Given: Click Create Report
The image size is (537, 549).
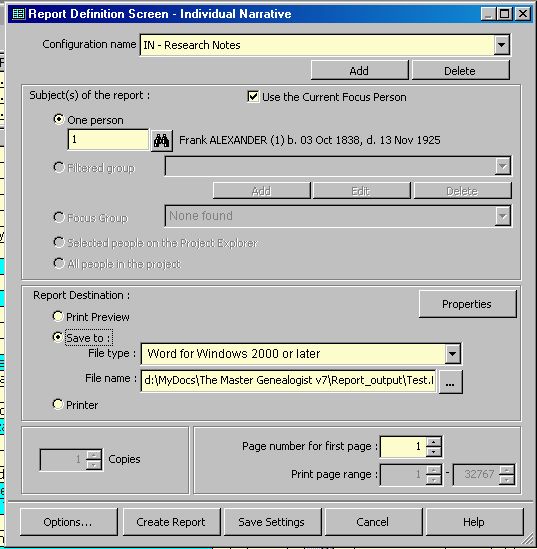Looking at the screenshot, I should point(171,522).
